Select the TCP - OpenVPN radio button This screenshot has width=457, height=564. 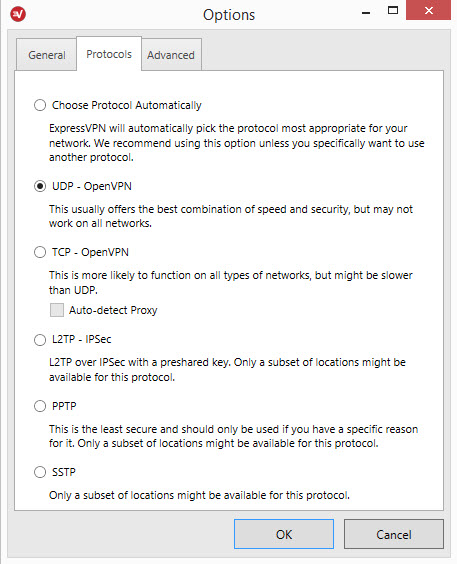tap(40, 252)
